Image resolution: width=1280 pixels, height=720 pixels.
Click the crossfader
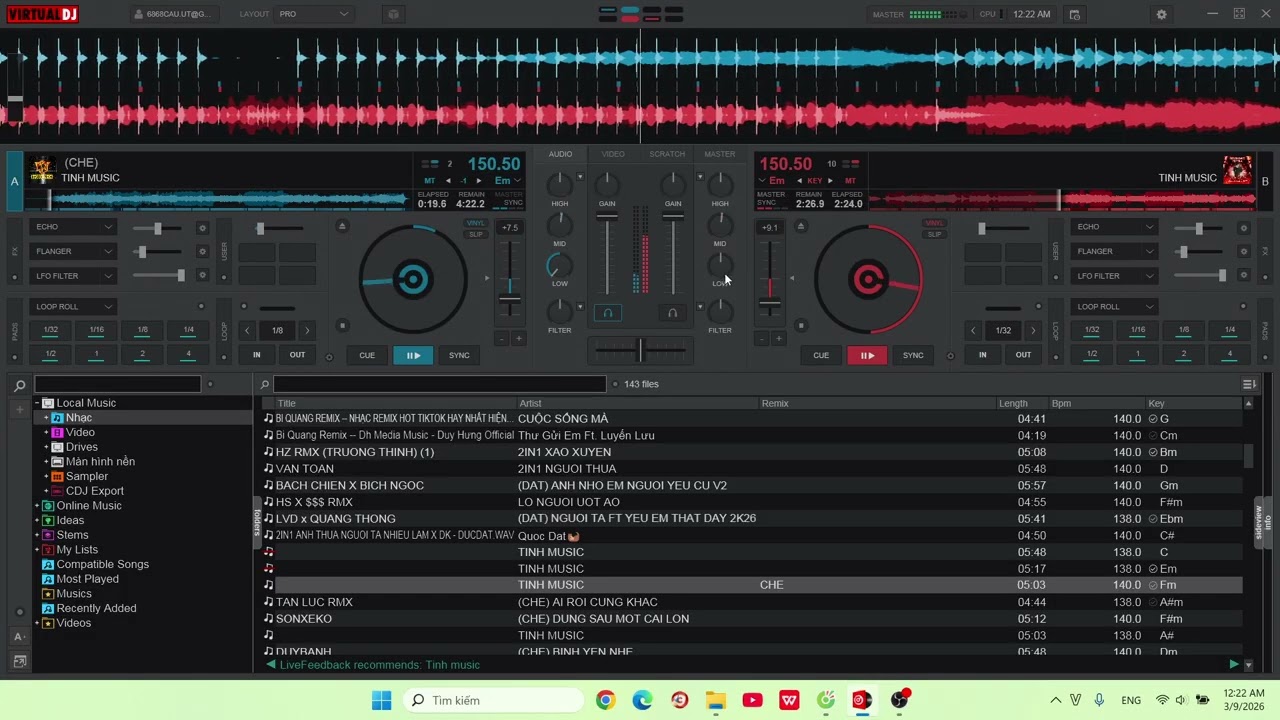640,349
